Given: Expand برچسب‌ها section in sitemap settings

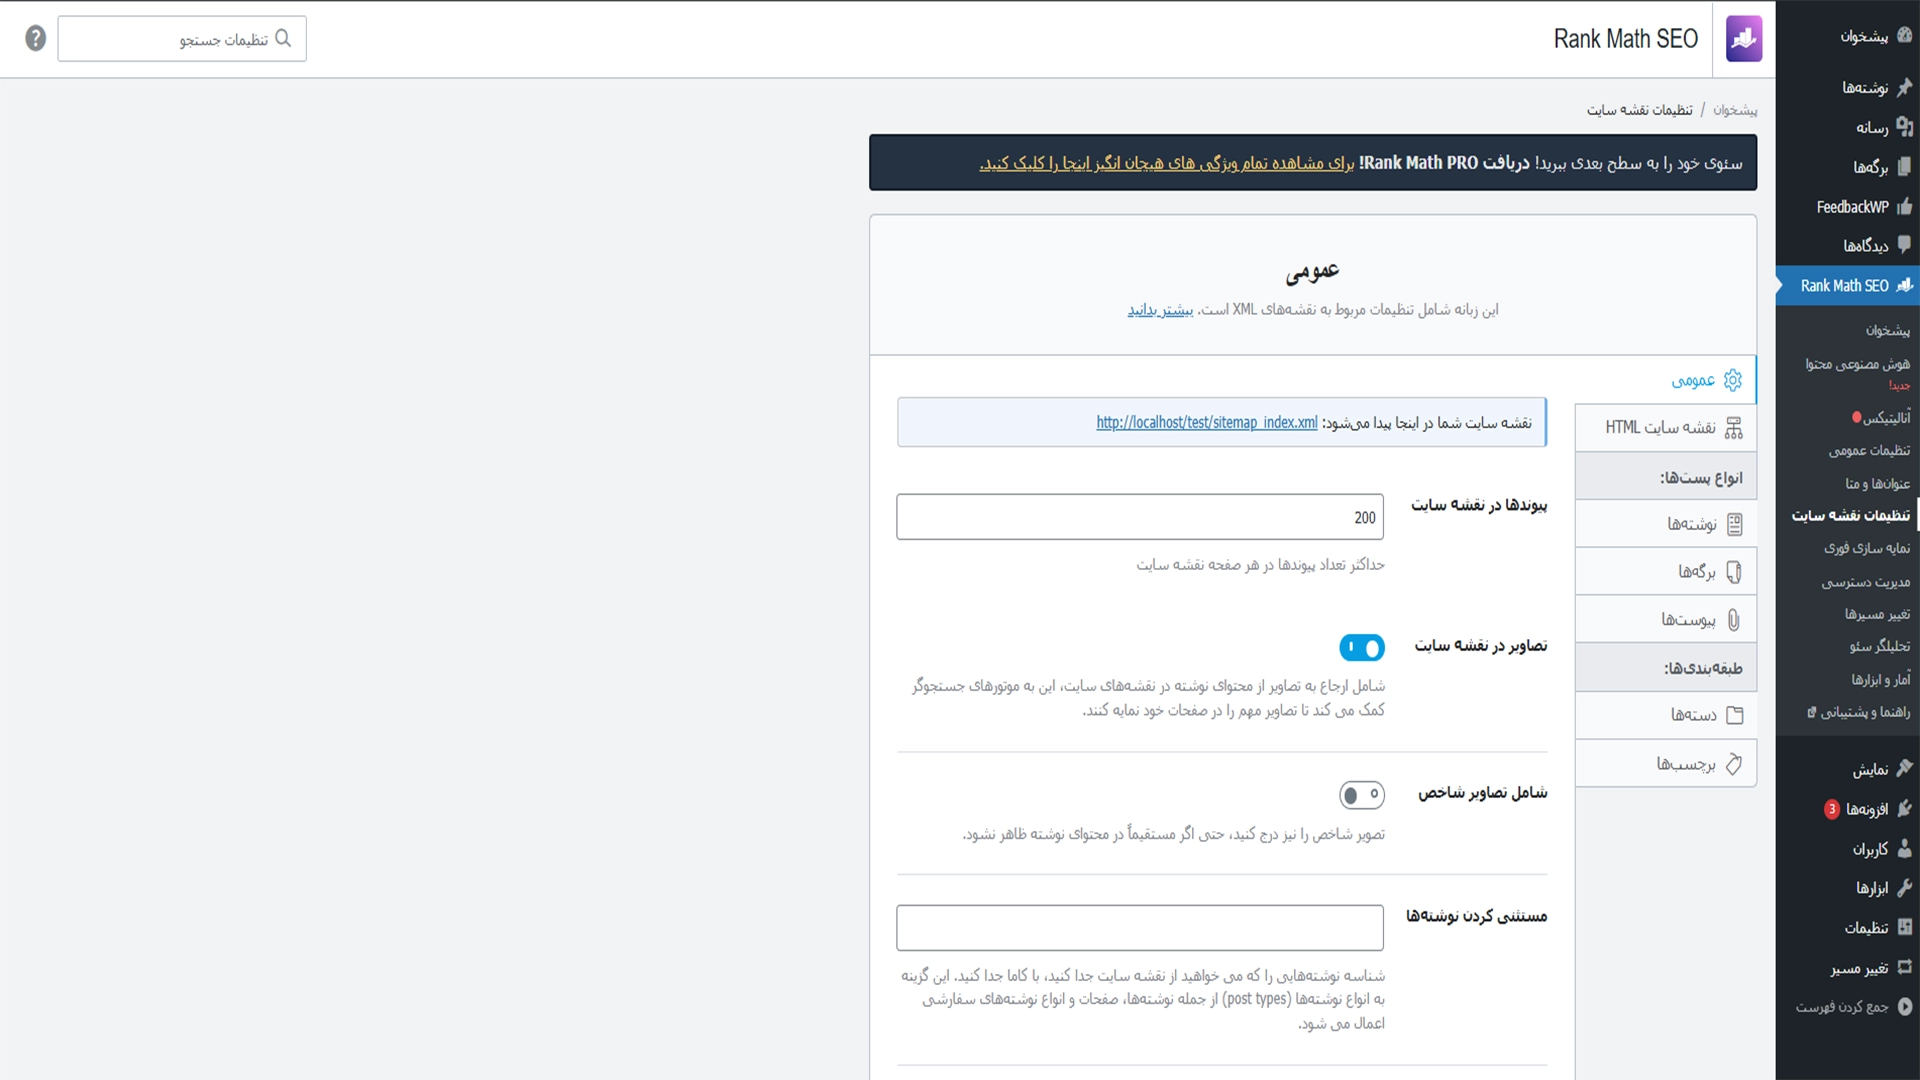Looking at the screenshot, I should pos(1664,764).
